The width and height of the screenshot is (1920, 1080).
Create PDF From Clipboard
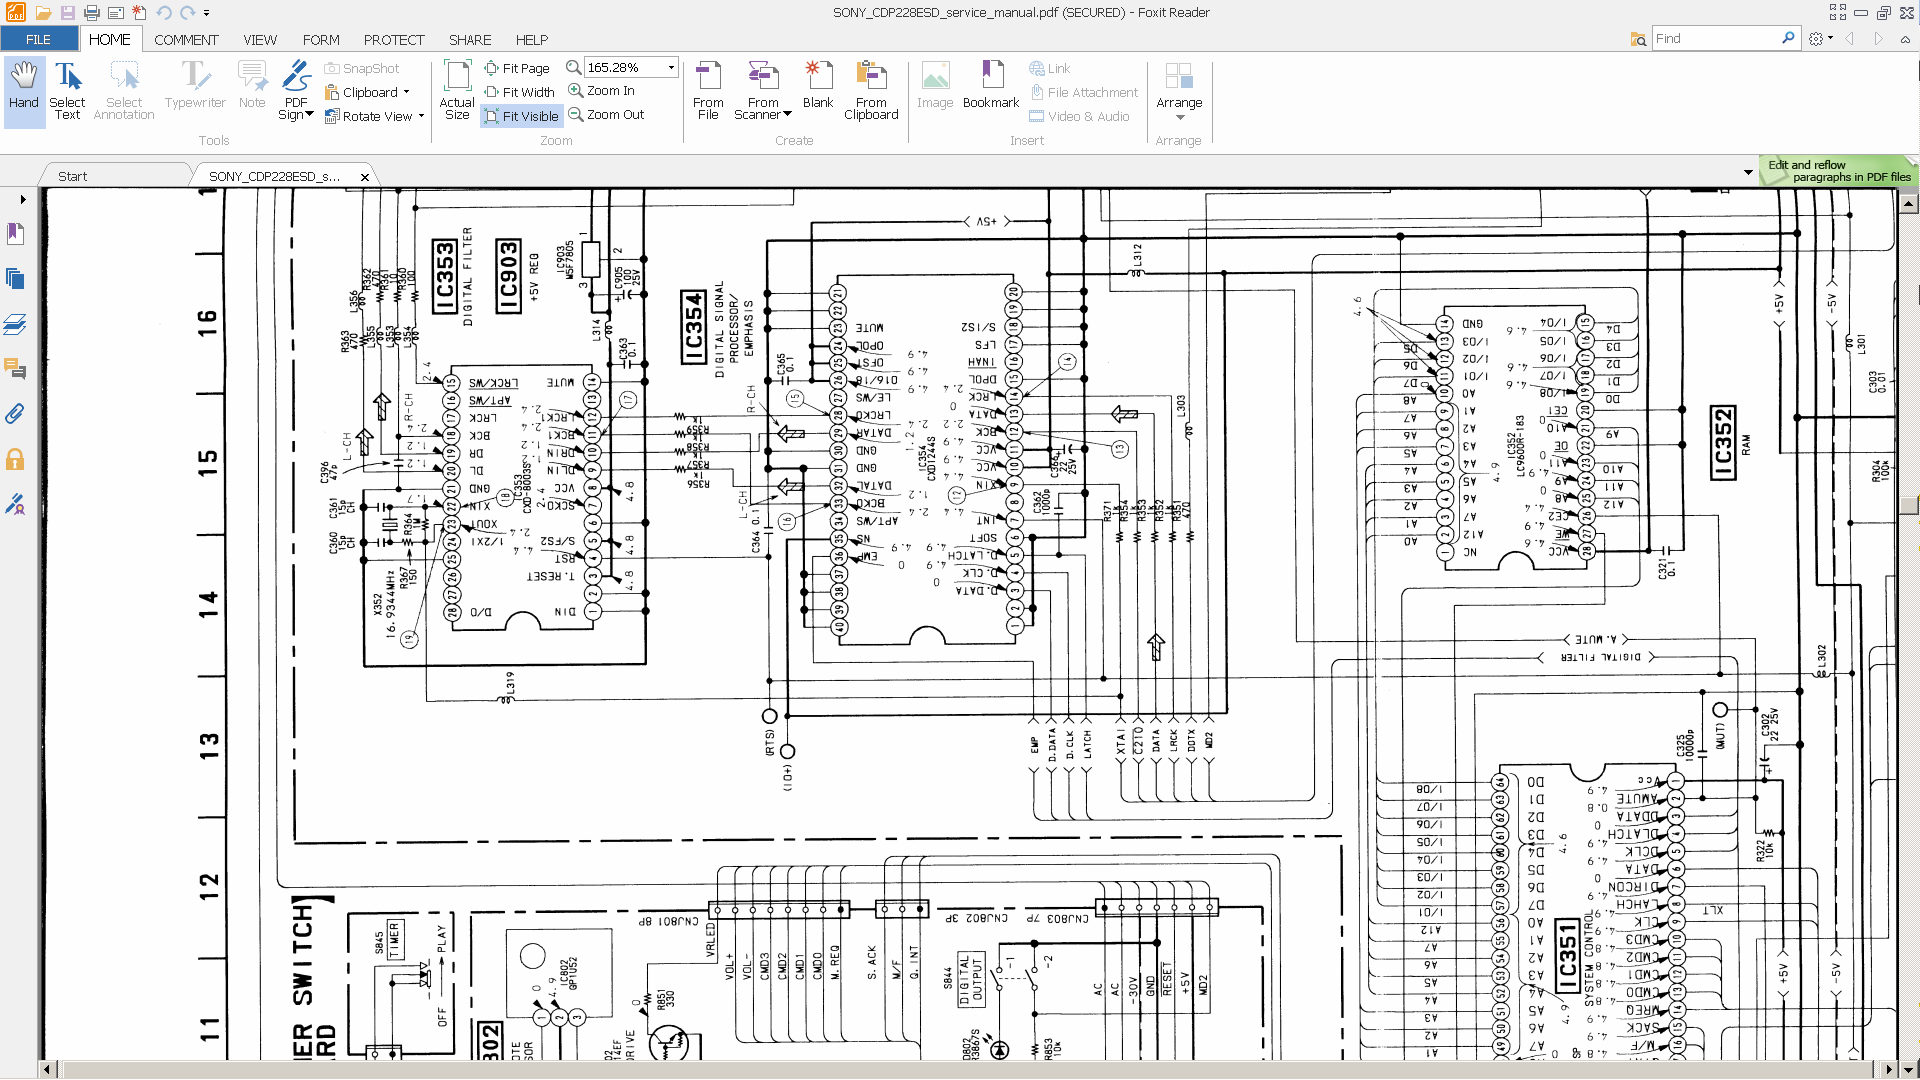[x=871, y=90]
